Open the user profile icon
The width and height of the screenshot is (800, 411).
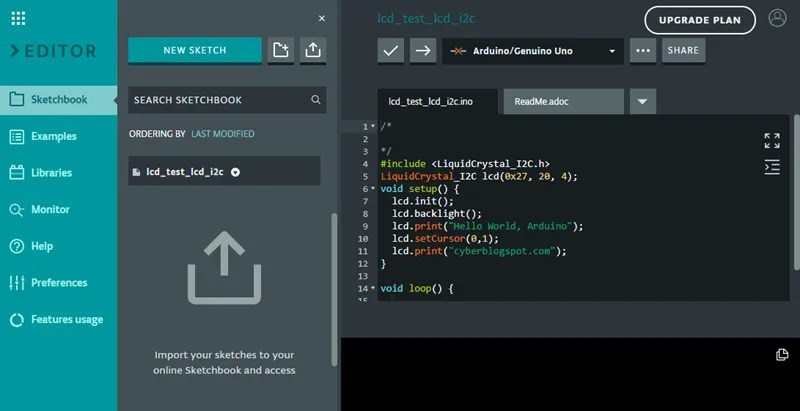coord(778,18)
